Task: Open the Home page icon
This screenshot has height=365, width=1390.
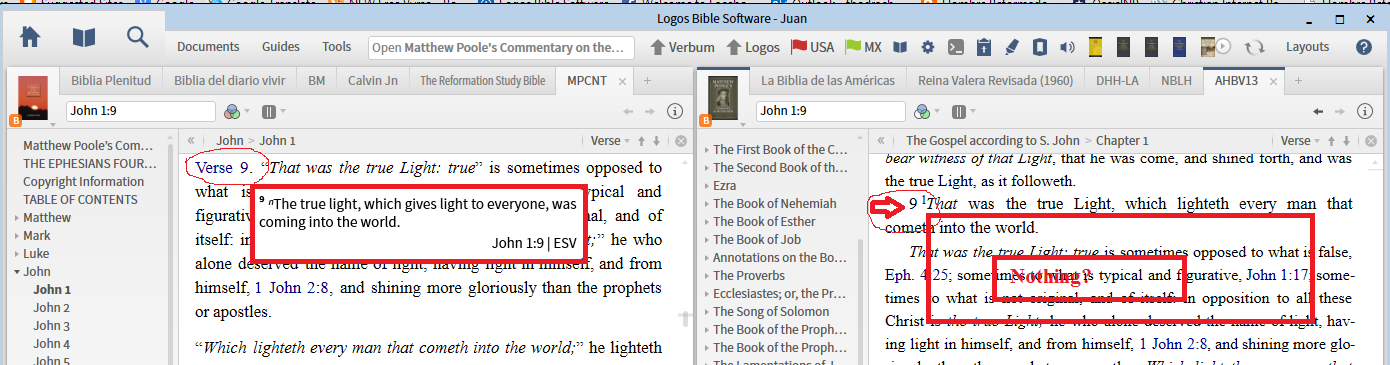Action: coord(30,37)
